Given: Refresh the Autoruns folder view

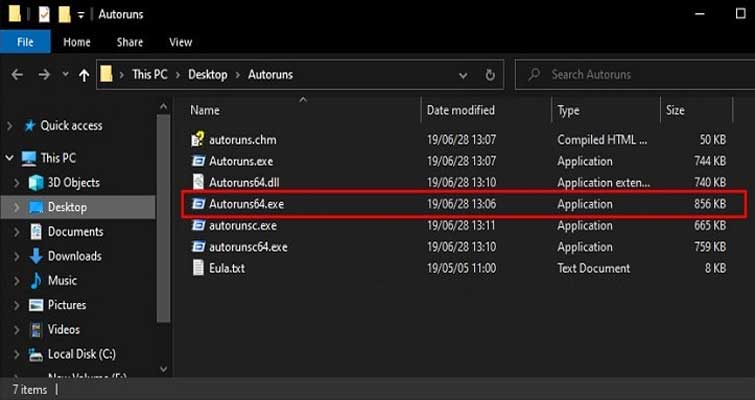Looking at the screenshot, I should pos(490,75).
